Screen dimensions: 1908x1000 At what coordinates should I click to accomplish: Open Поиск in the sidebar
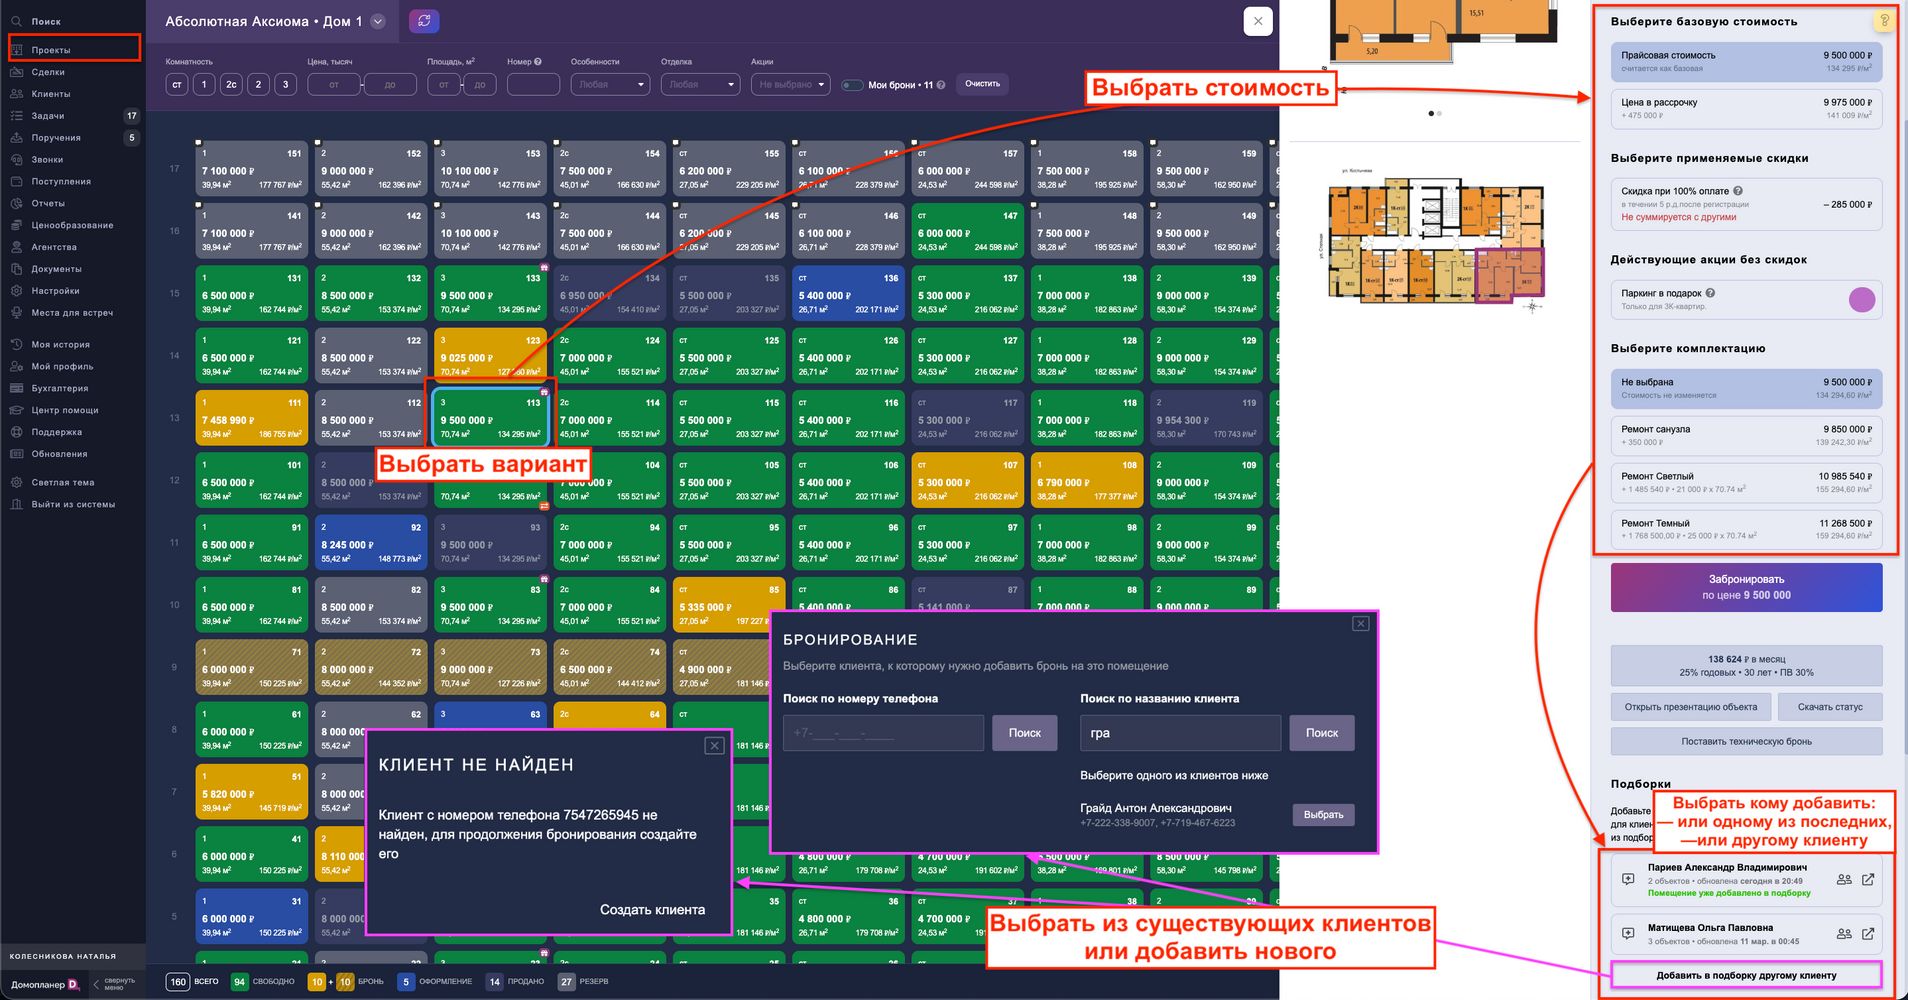point(46,21)
